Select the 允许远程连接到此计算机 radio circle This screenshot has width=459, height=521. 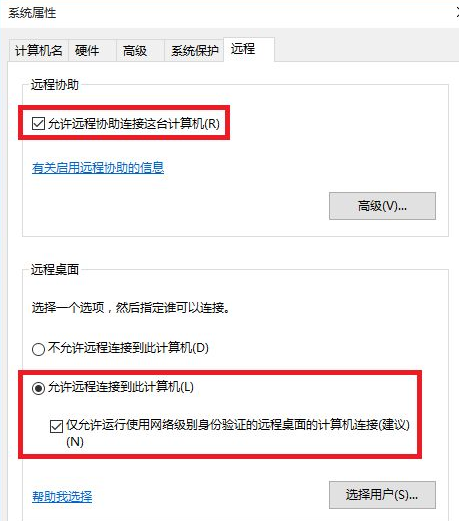click(38, 388)
